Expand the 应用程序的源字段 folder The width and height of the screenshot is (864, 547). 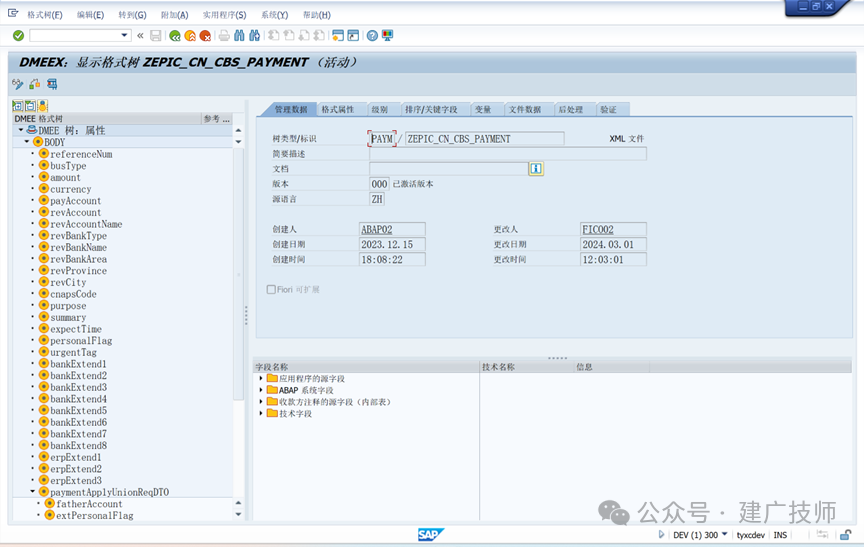coord(261,378)
